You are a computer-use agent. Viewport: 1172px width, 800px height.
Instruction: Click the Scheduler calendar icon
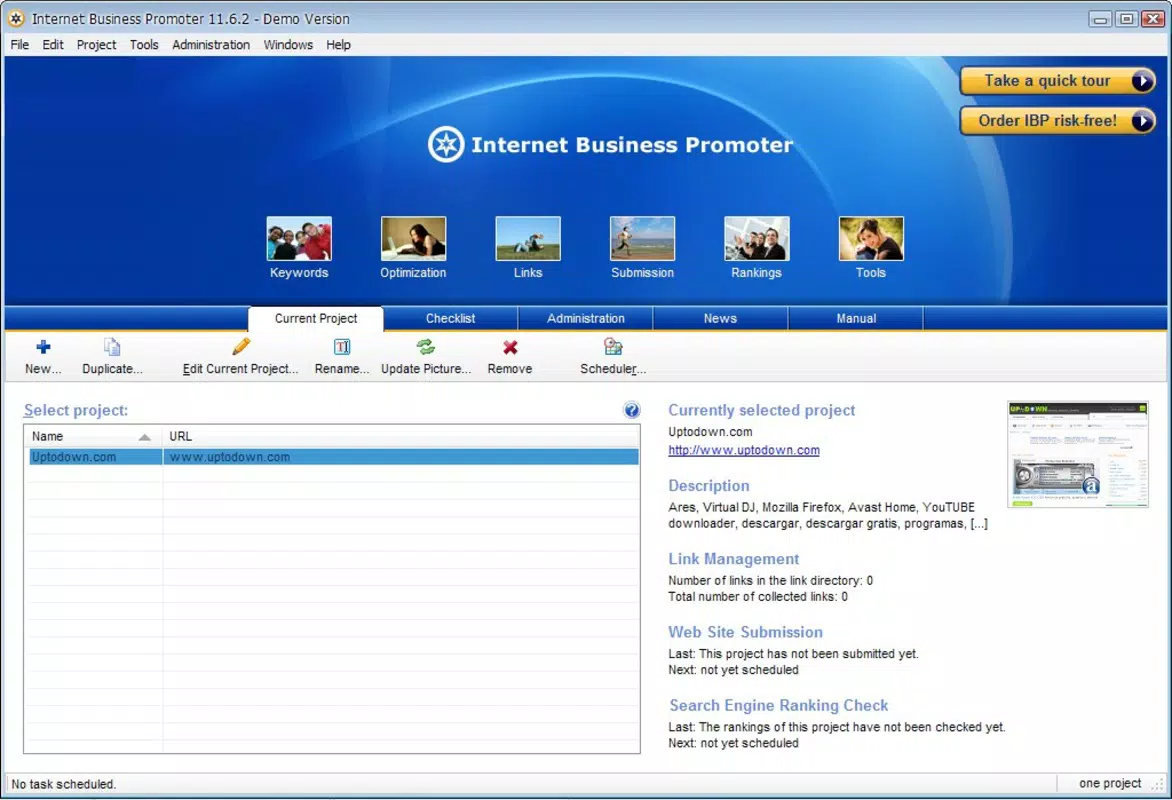pos(613,346)
